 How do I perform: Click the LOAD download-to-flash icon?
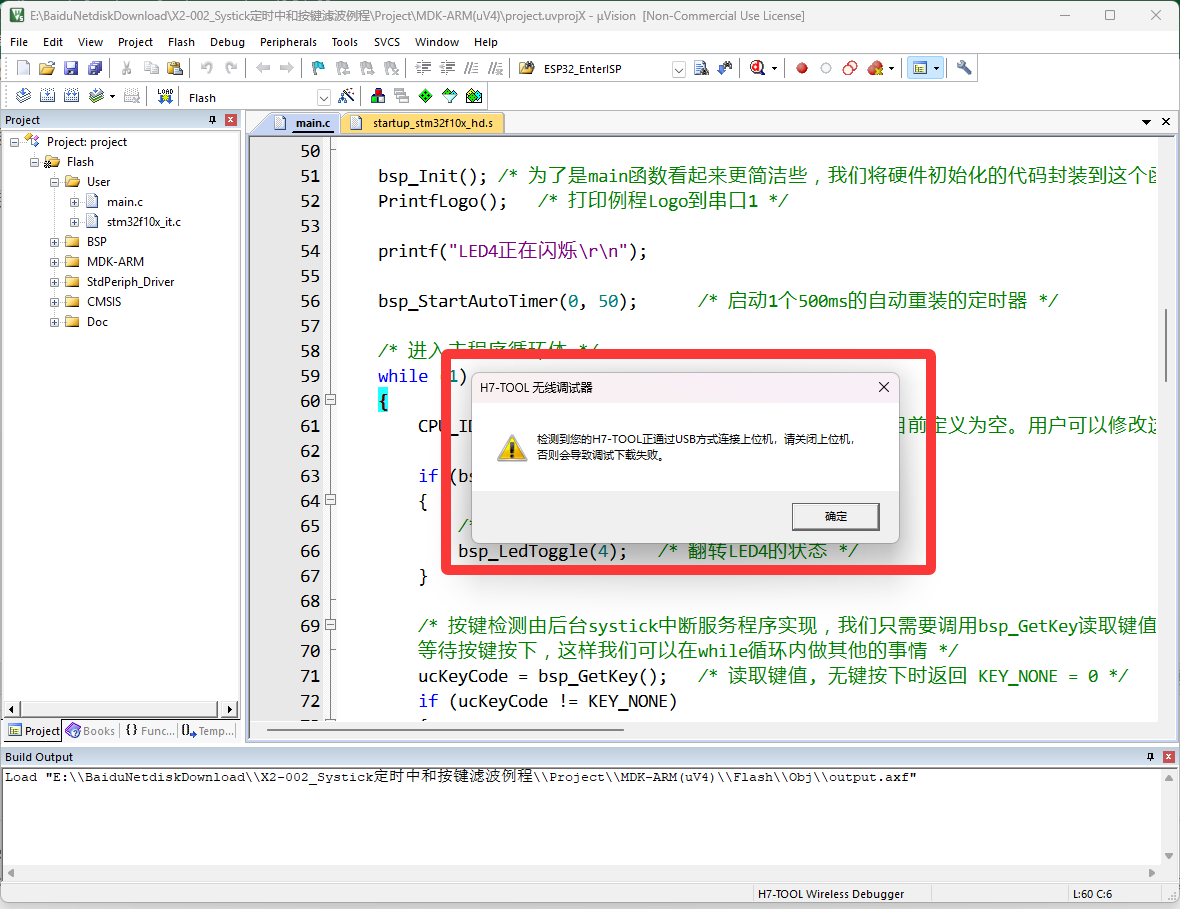[165, 96]
